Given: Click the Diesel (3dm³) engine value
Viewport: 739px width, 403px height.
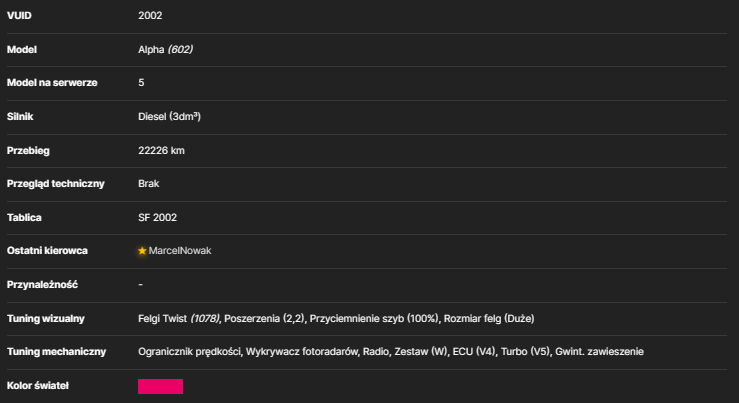Looking at the screenshot, I should [x=169, y=116].
